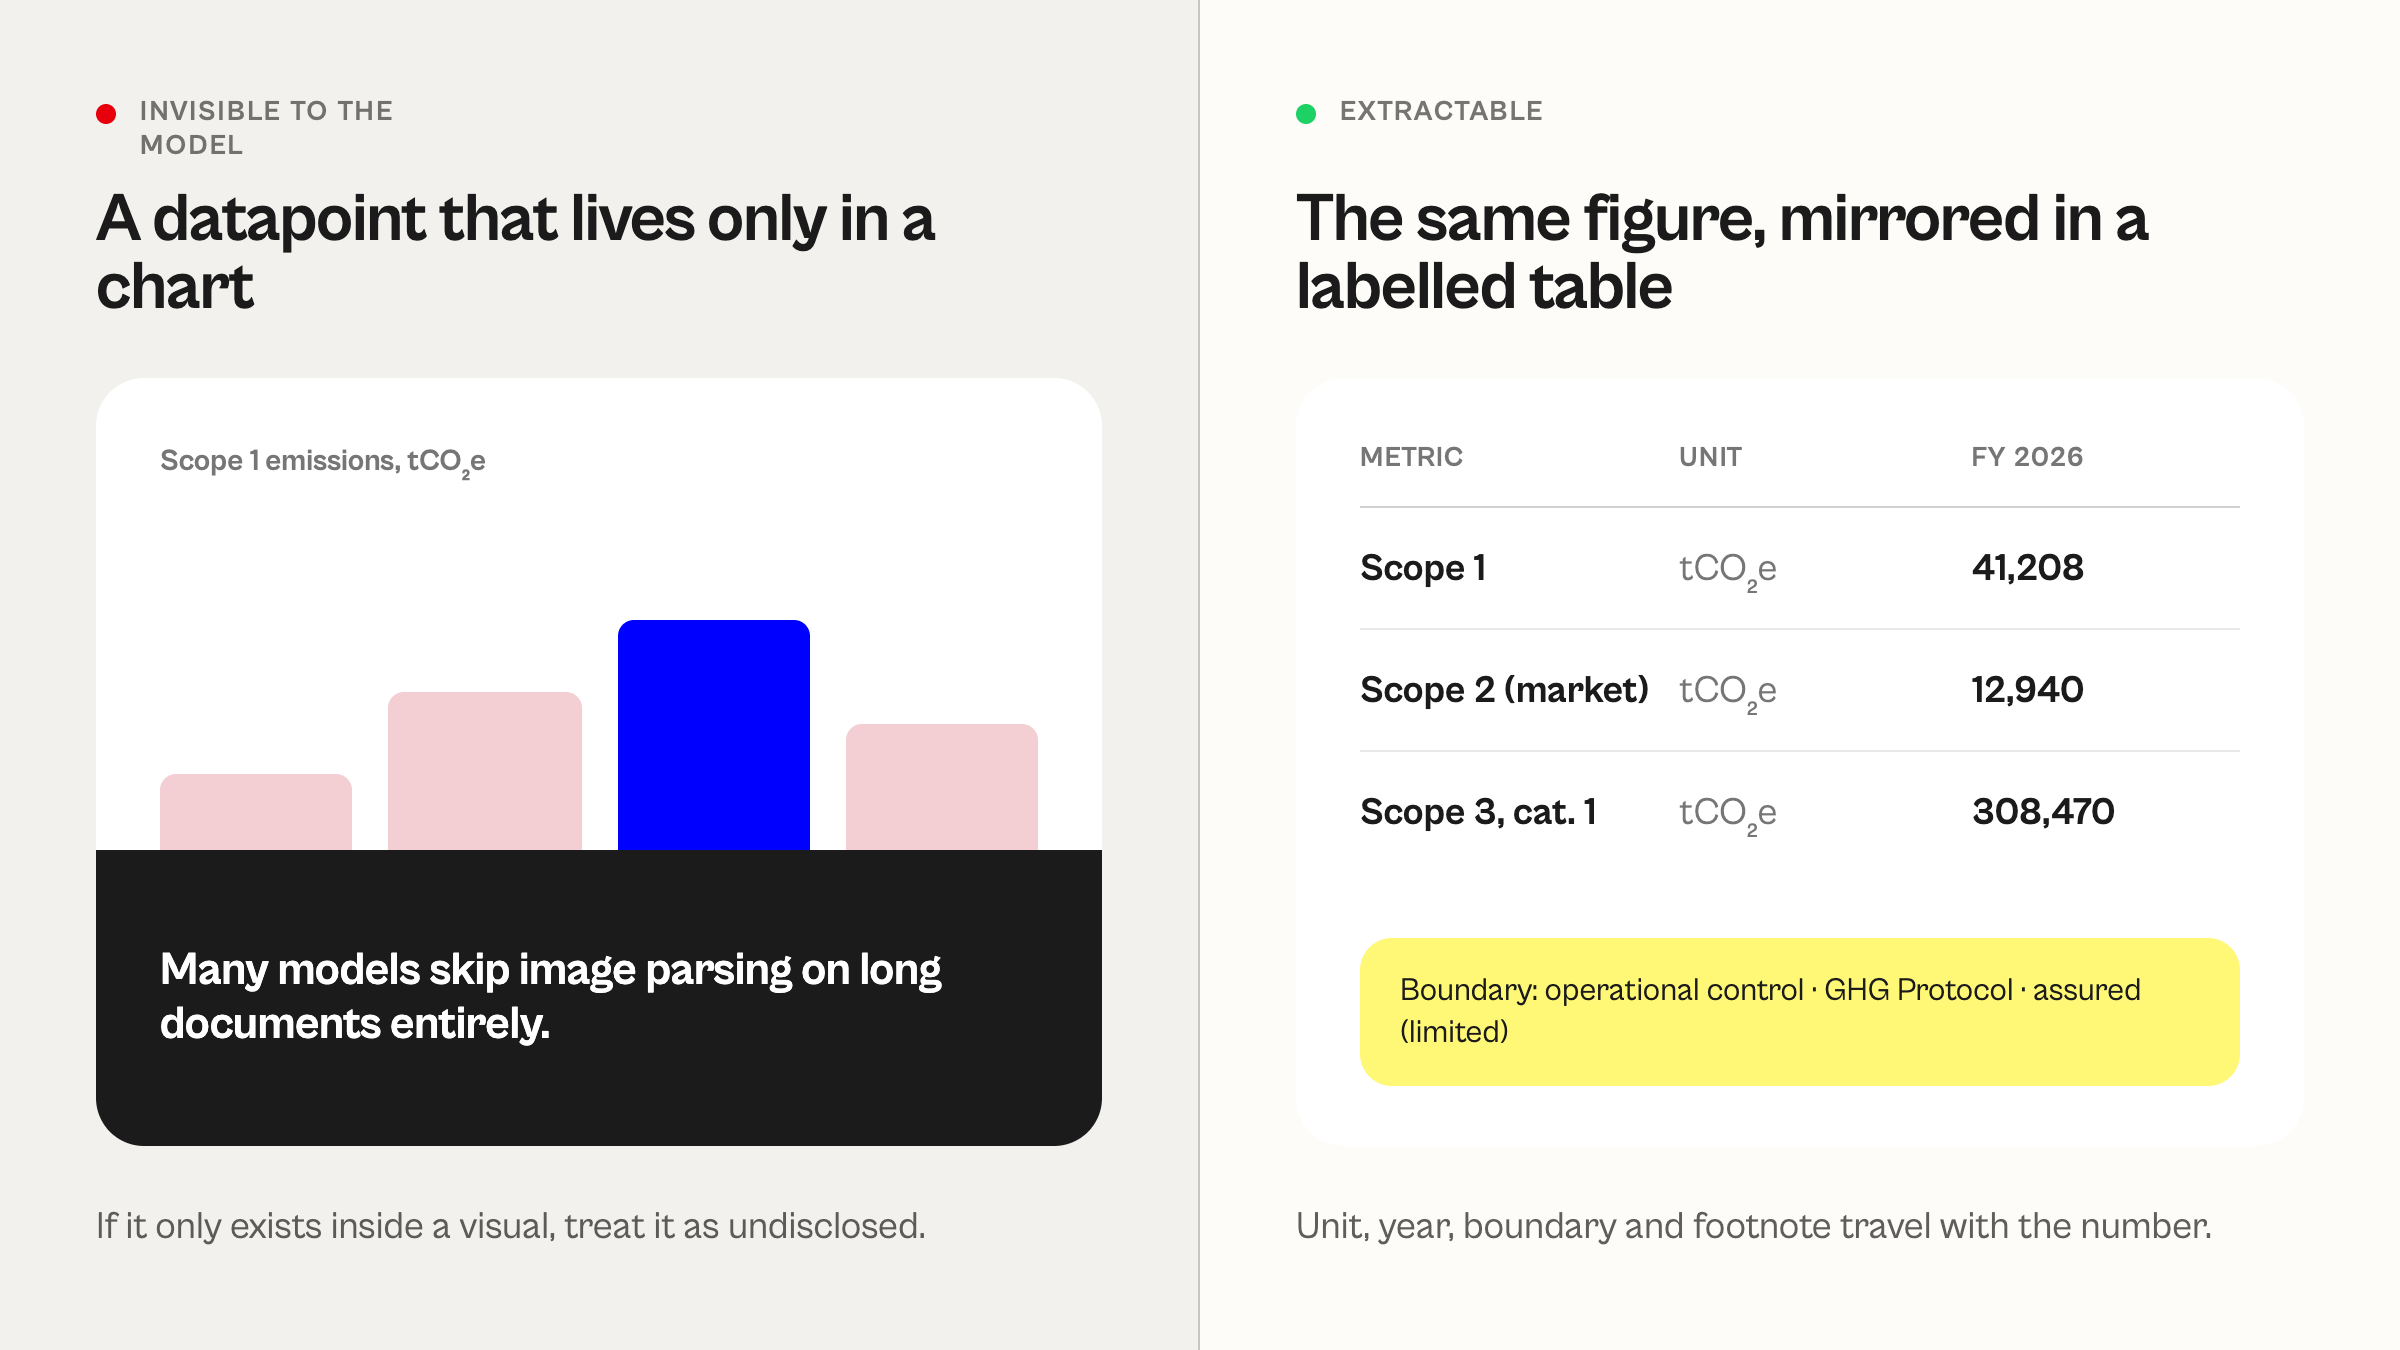Image resolution: width=2400 pixels, height=1350 pixels.
Task: Click the METRIC column header
Action: [x=1411, y=457]
